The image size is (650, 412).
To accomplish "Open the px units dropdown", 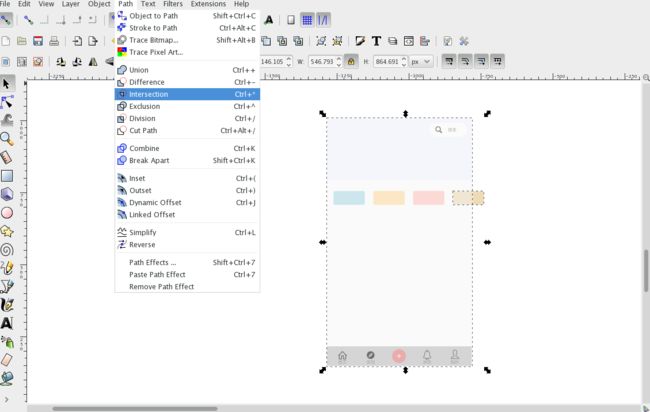I will 421,62.
